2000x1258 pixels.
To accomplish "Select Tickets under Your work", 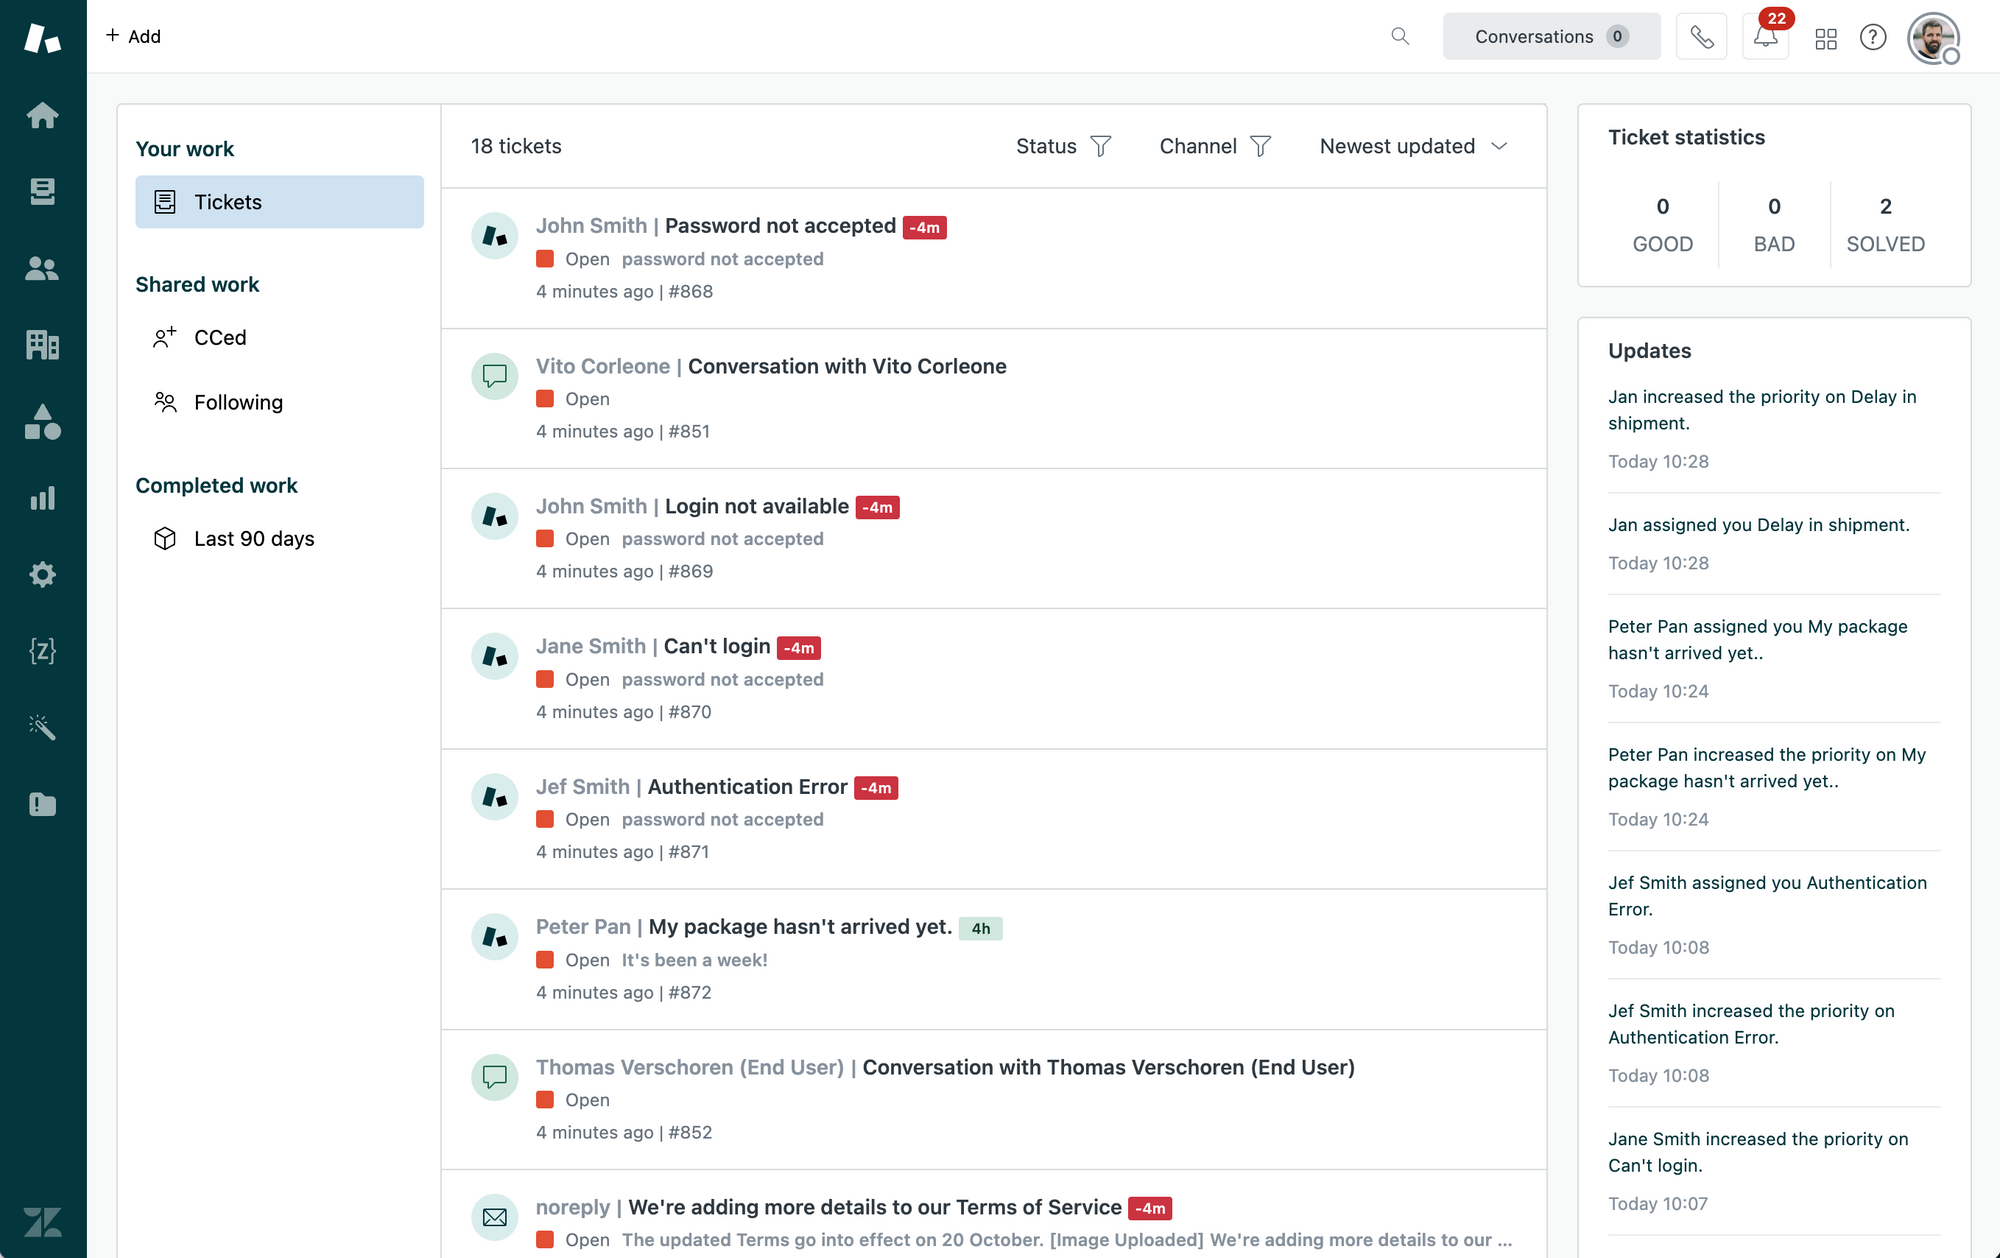I will 279,202.
